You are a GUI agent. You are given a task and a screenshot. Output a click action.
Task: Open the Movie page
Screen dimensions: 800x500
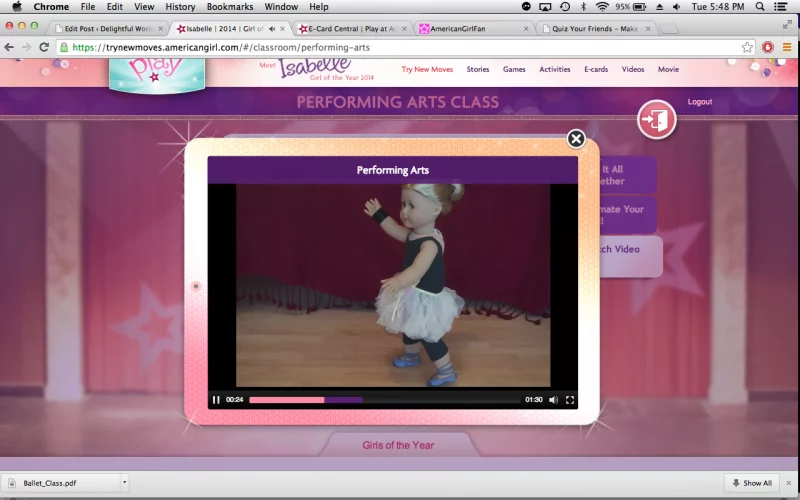click(668, 69)
